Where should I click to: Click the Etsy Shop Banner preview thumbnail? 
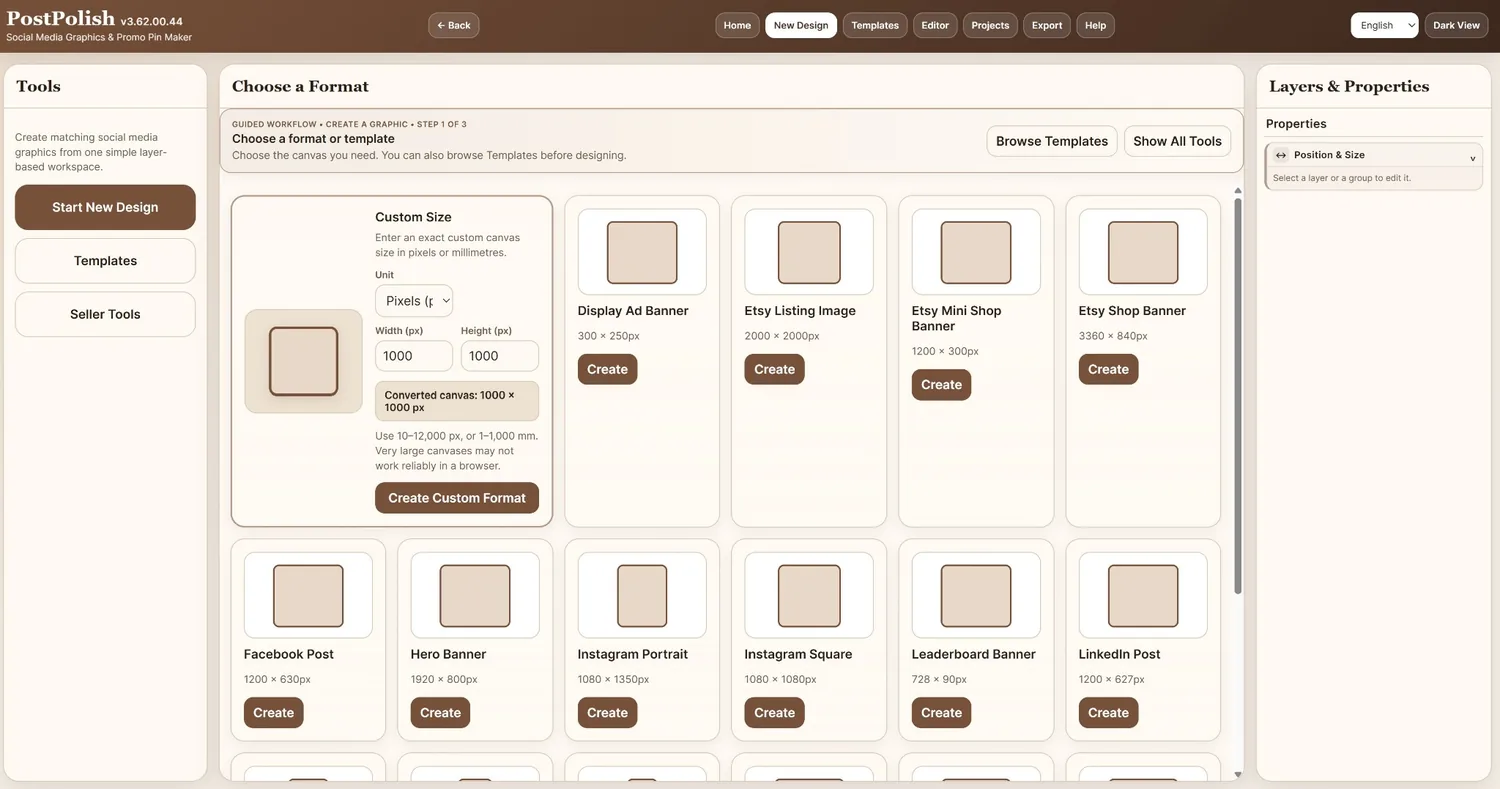(x=1143, y=252)
